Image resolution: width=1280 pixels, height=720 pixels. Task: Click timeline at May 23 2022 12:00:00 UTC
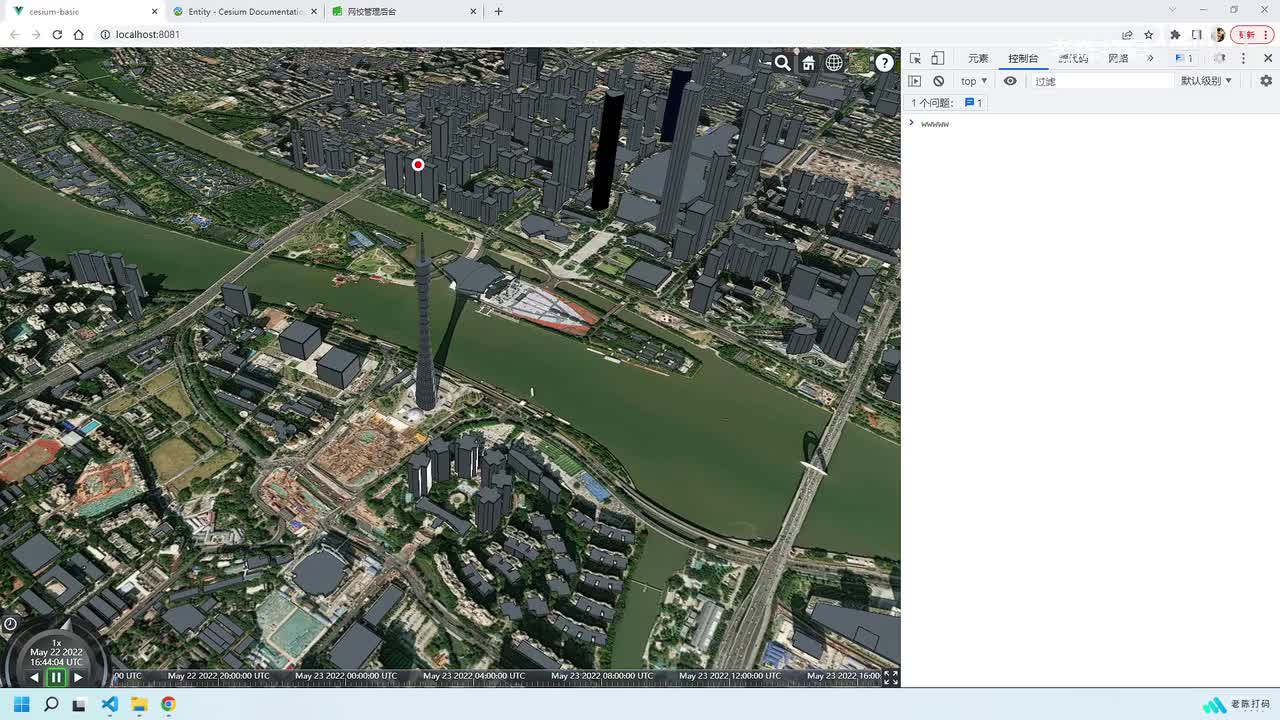[x=730, y=676]
